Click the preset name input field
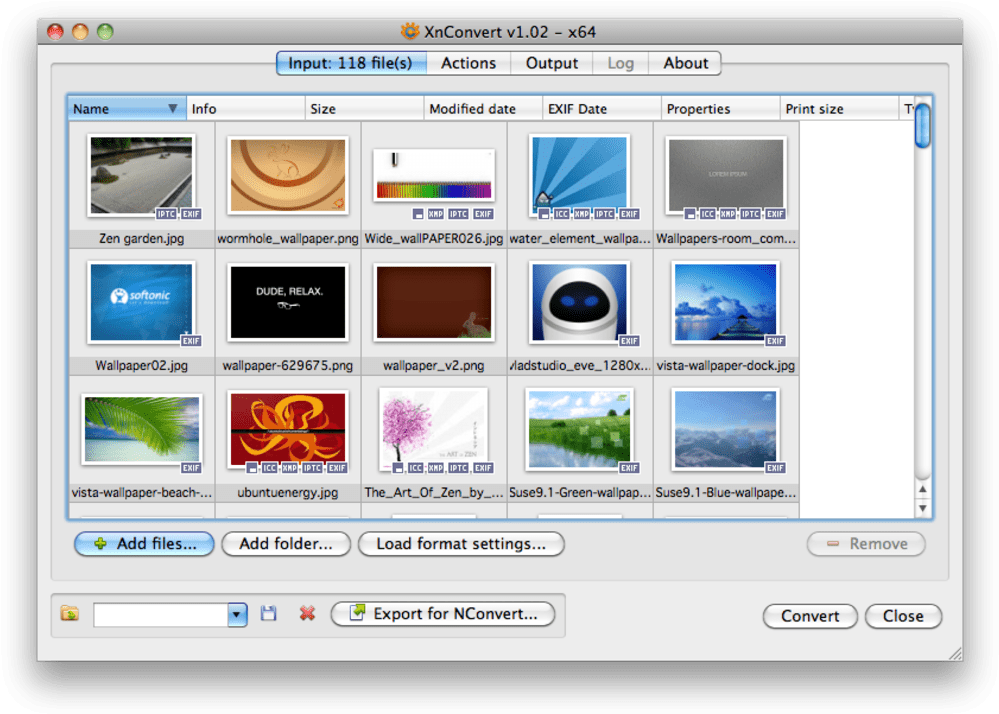The width and height of the screenshot is (999, 714). [160, 615]
